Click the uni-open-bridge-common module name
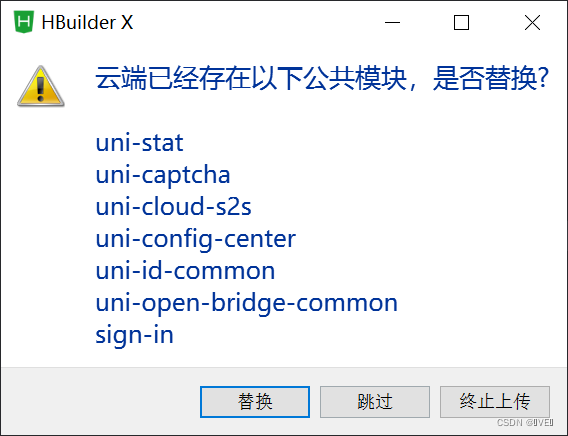The height and width of the screenshot is (436, 568). pos(247,303)
